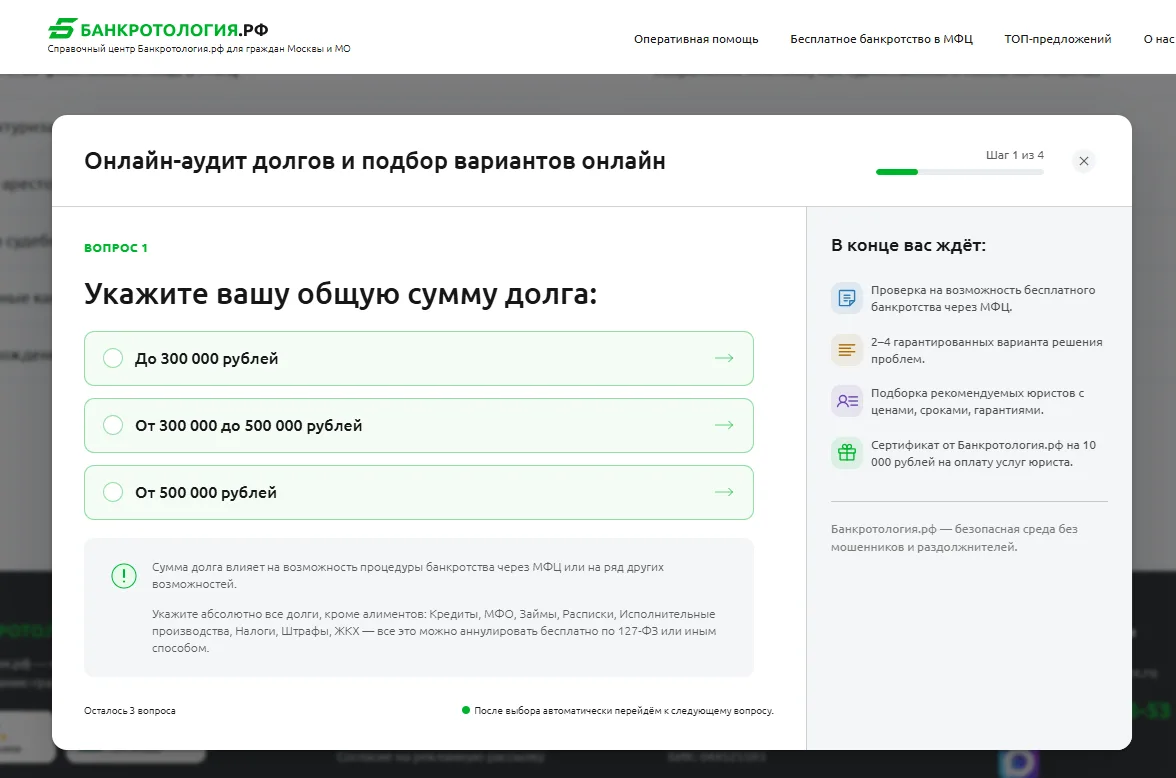This screenshot has height=778, width=1176.
Task: Click 'Подборка рекомендуемых юристов' text
Action: tap(977, 401)
